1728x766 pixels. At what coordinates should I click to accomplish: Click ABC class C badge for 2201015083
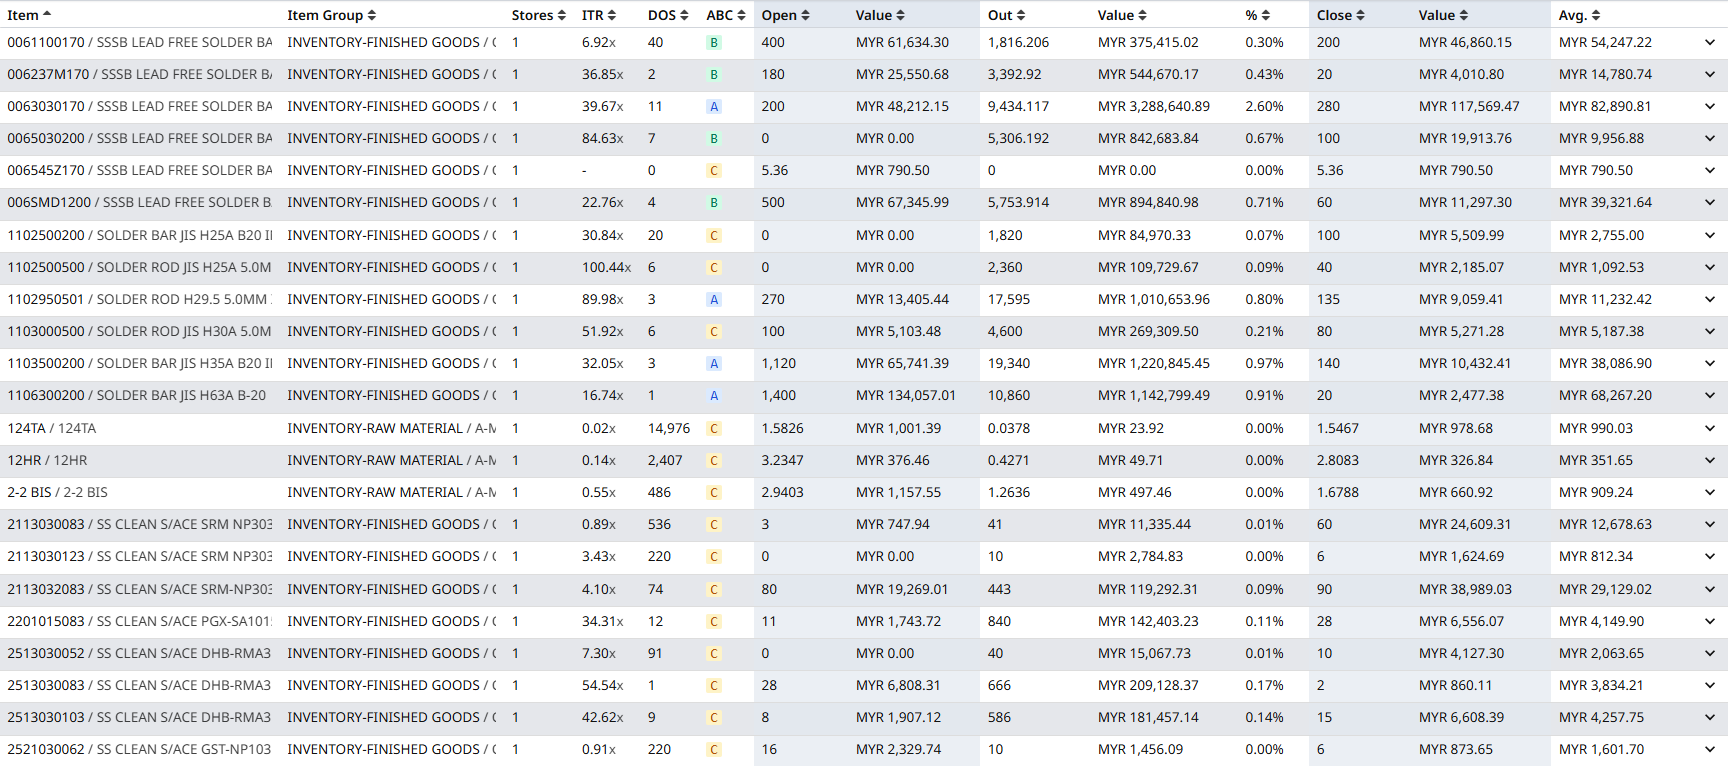[714, 621]
